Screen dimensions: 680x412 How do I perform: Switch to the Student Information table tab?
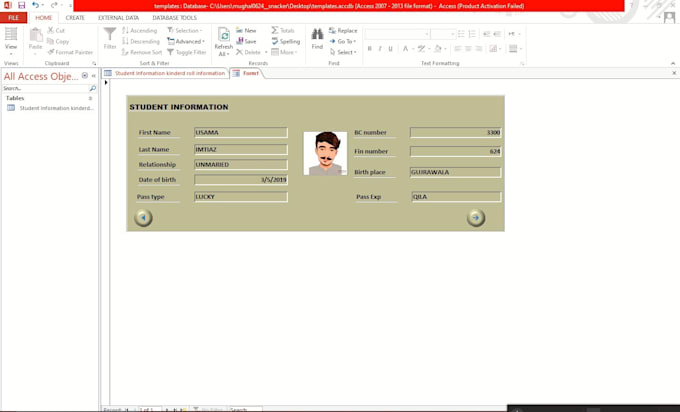coord(165,73)
